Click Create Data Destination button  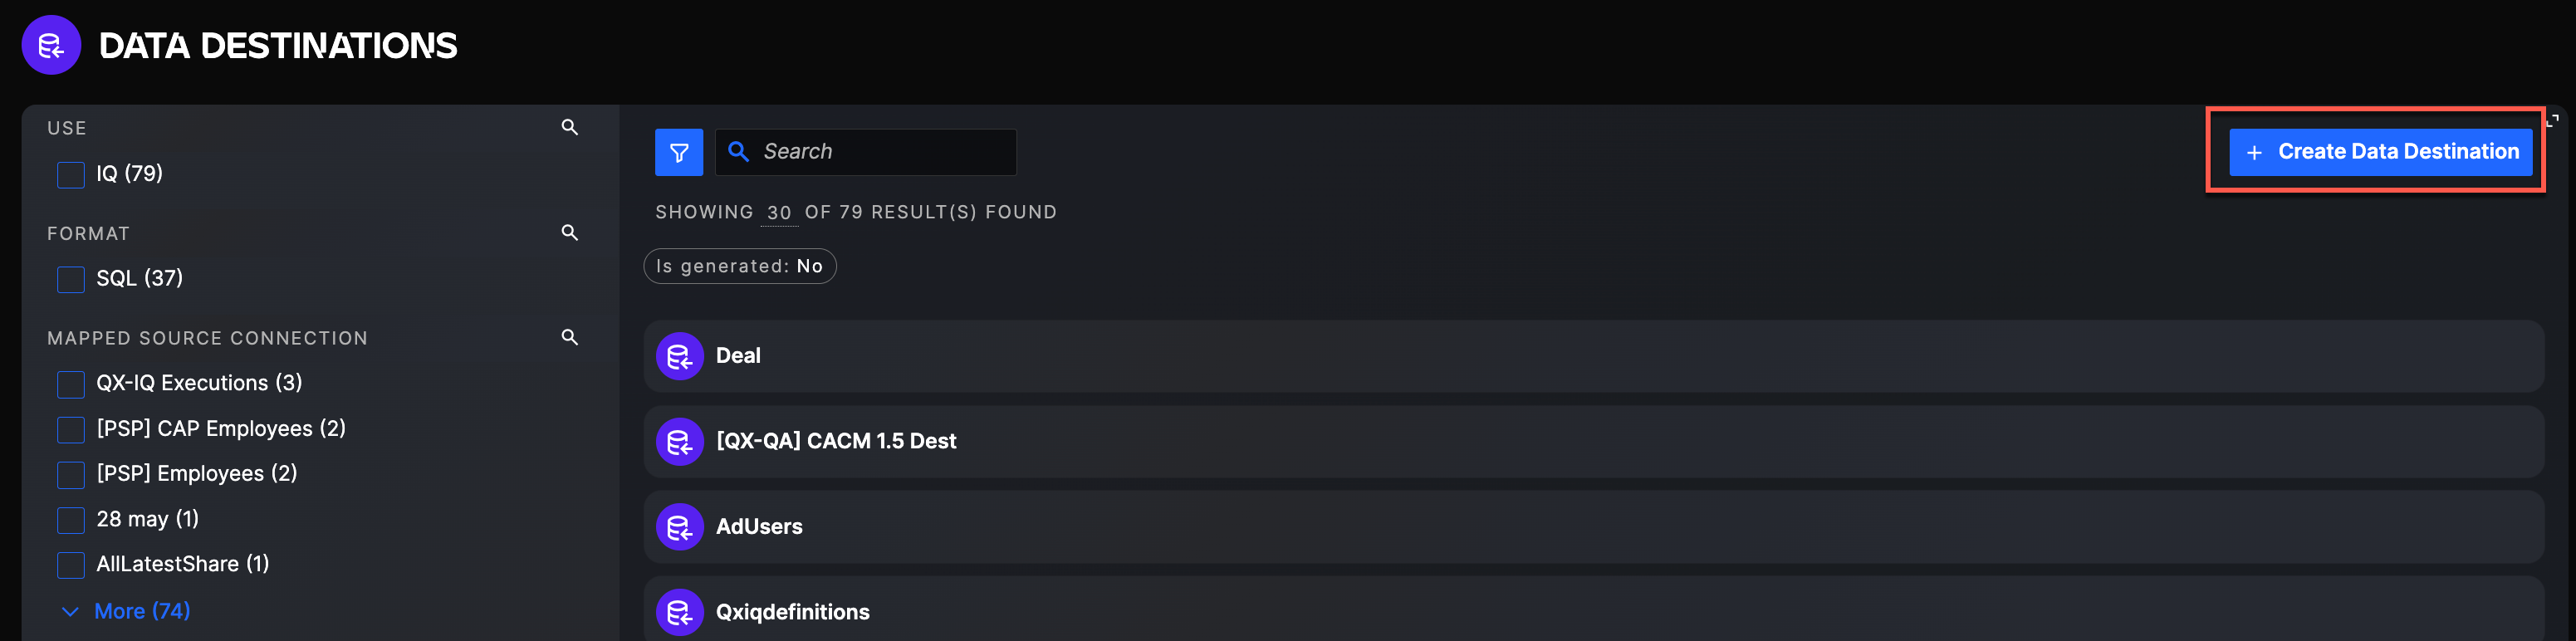coord(2380,152)
